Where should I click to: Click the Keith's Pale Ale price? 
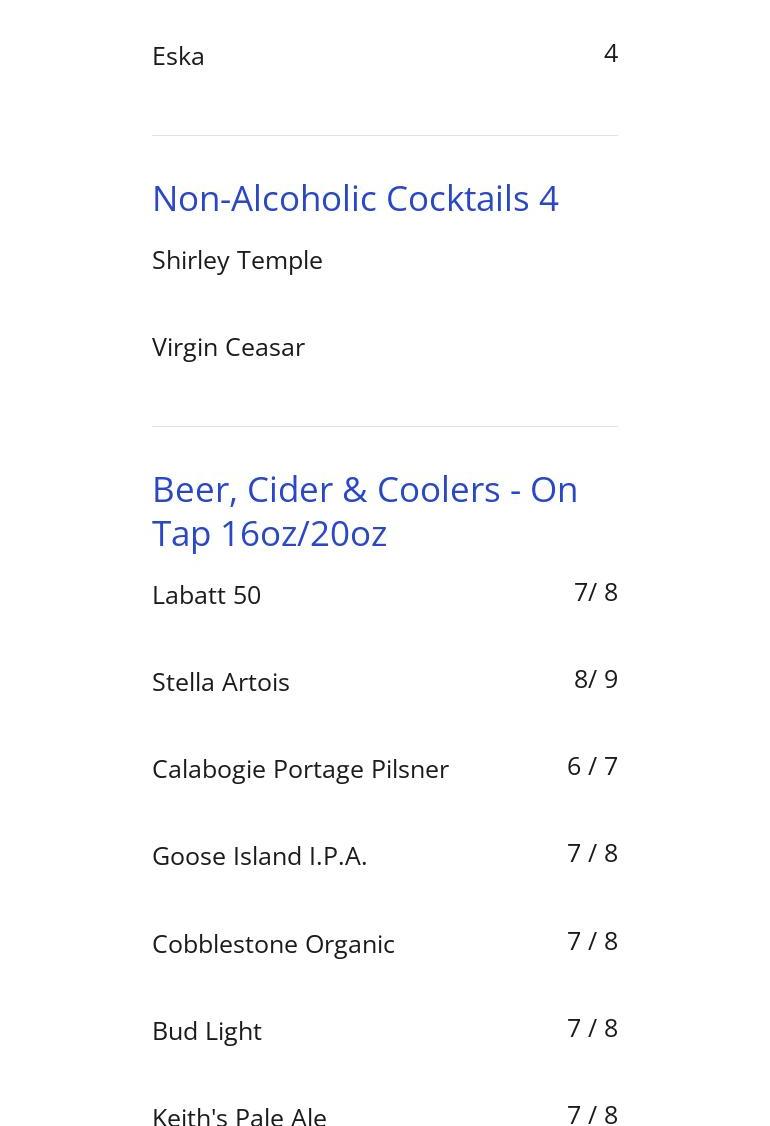point(592,1113)
